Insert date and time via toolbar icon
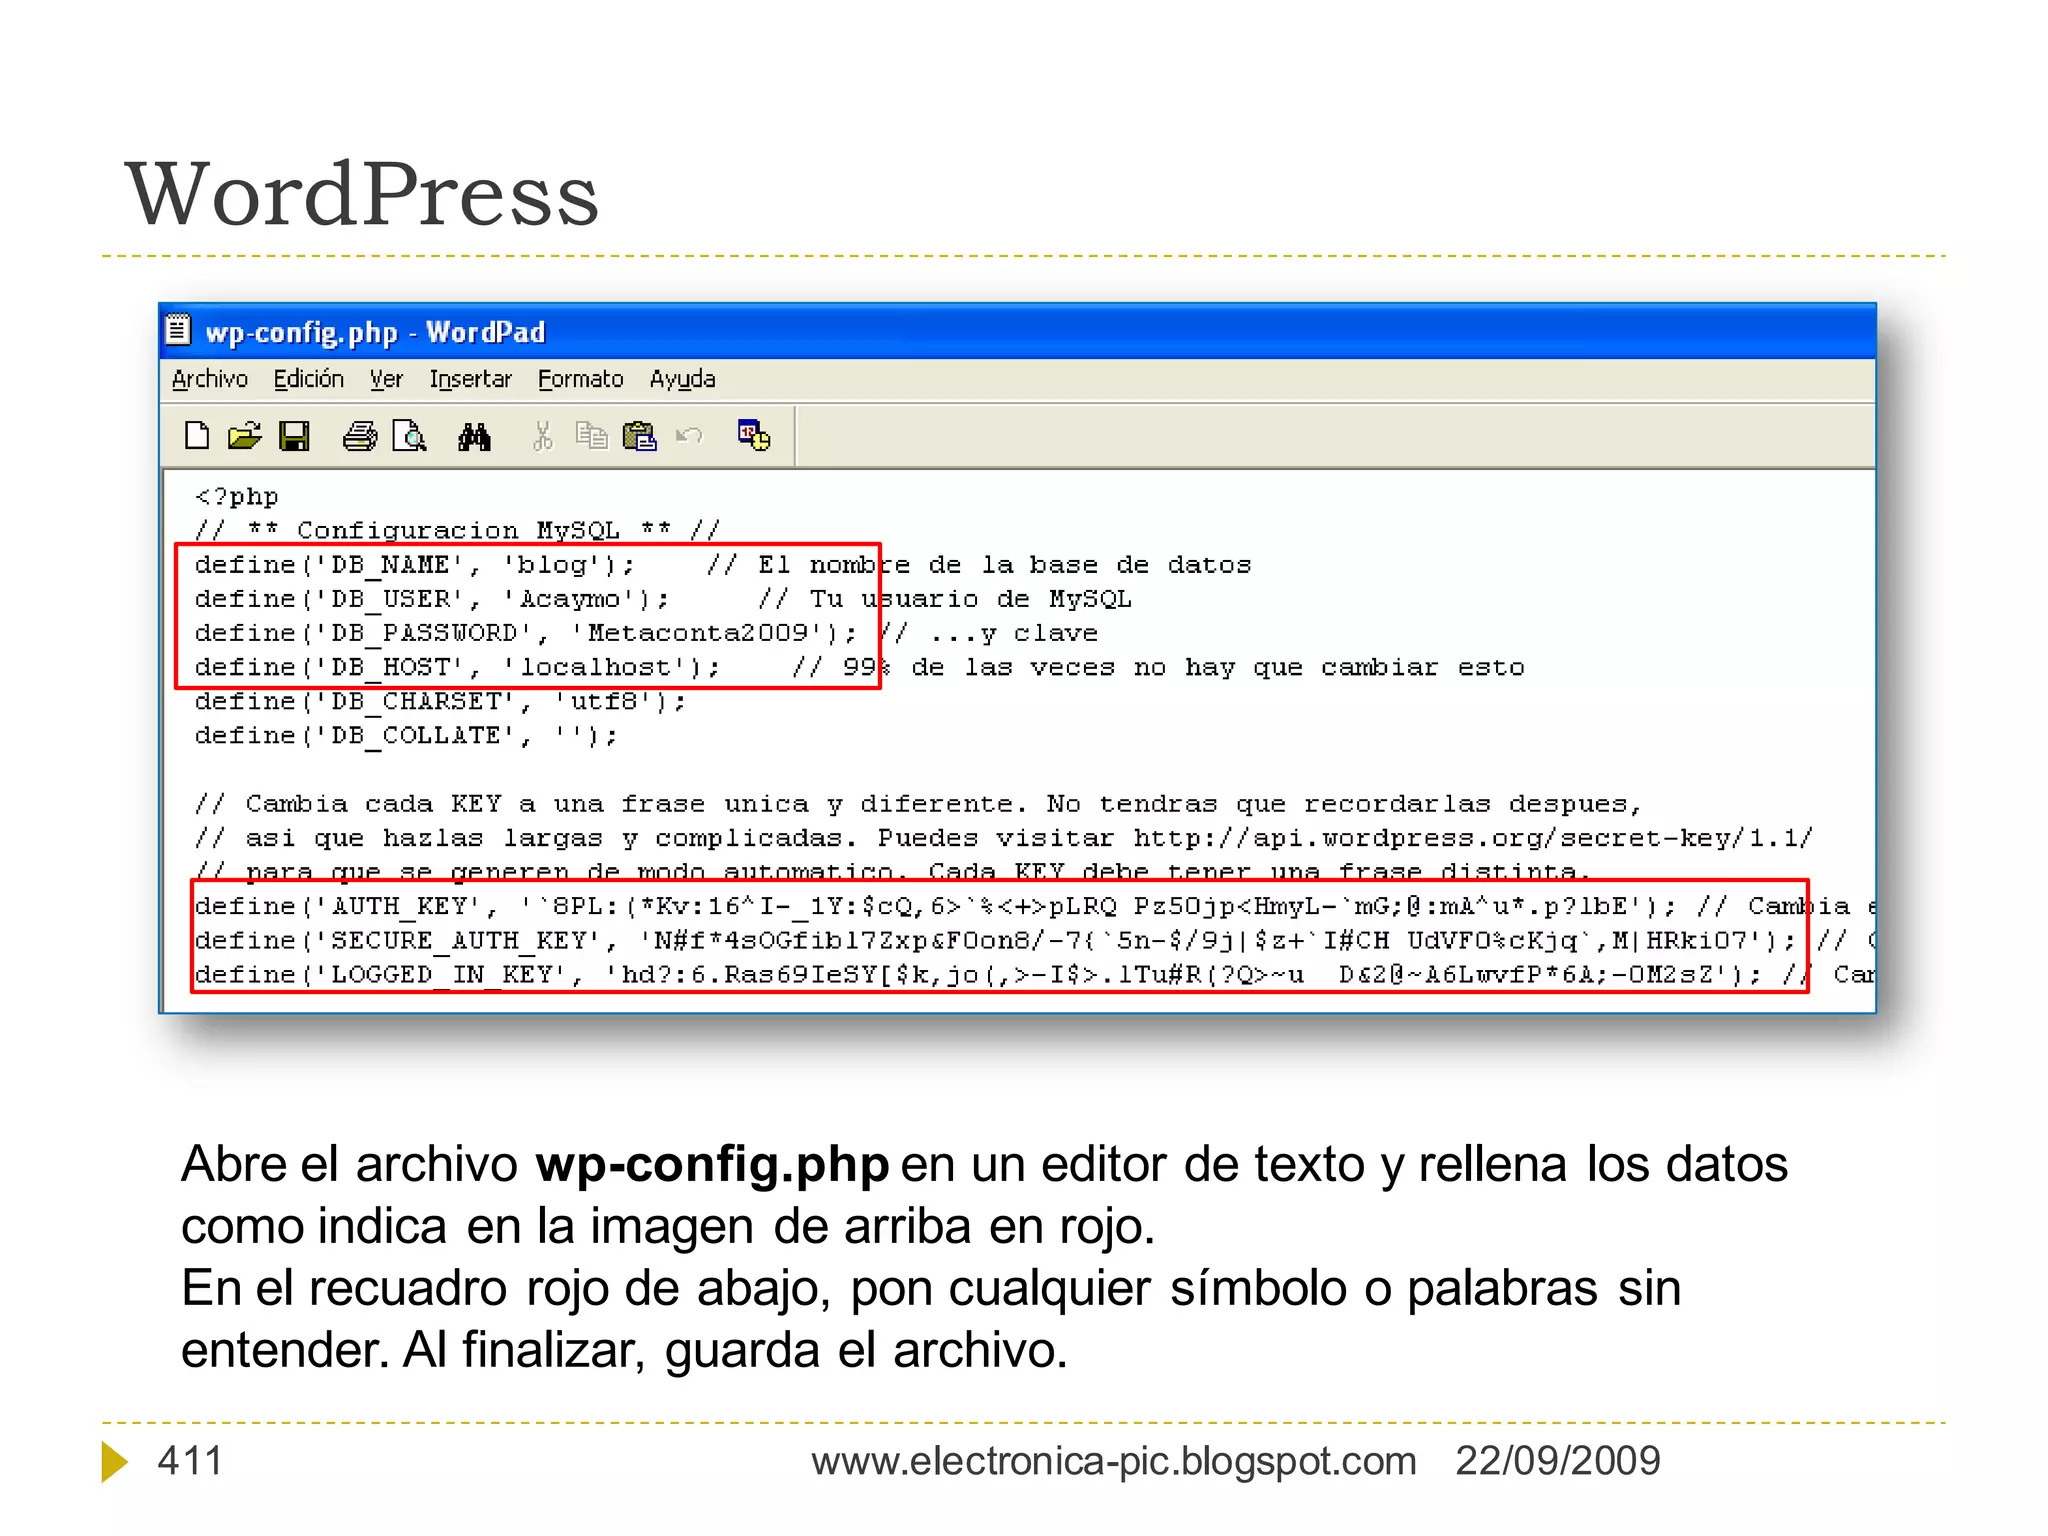 pos(754,435)
